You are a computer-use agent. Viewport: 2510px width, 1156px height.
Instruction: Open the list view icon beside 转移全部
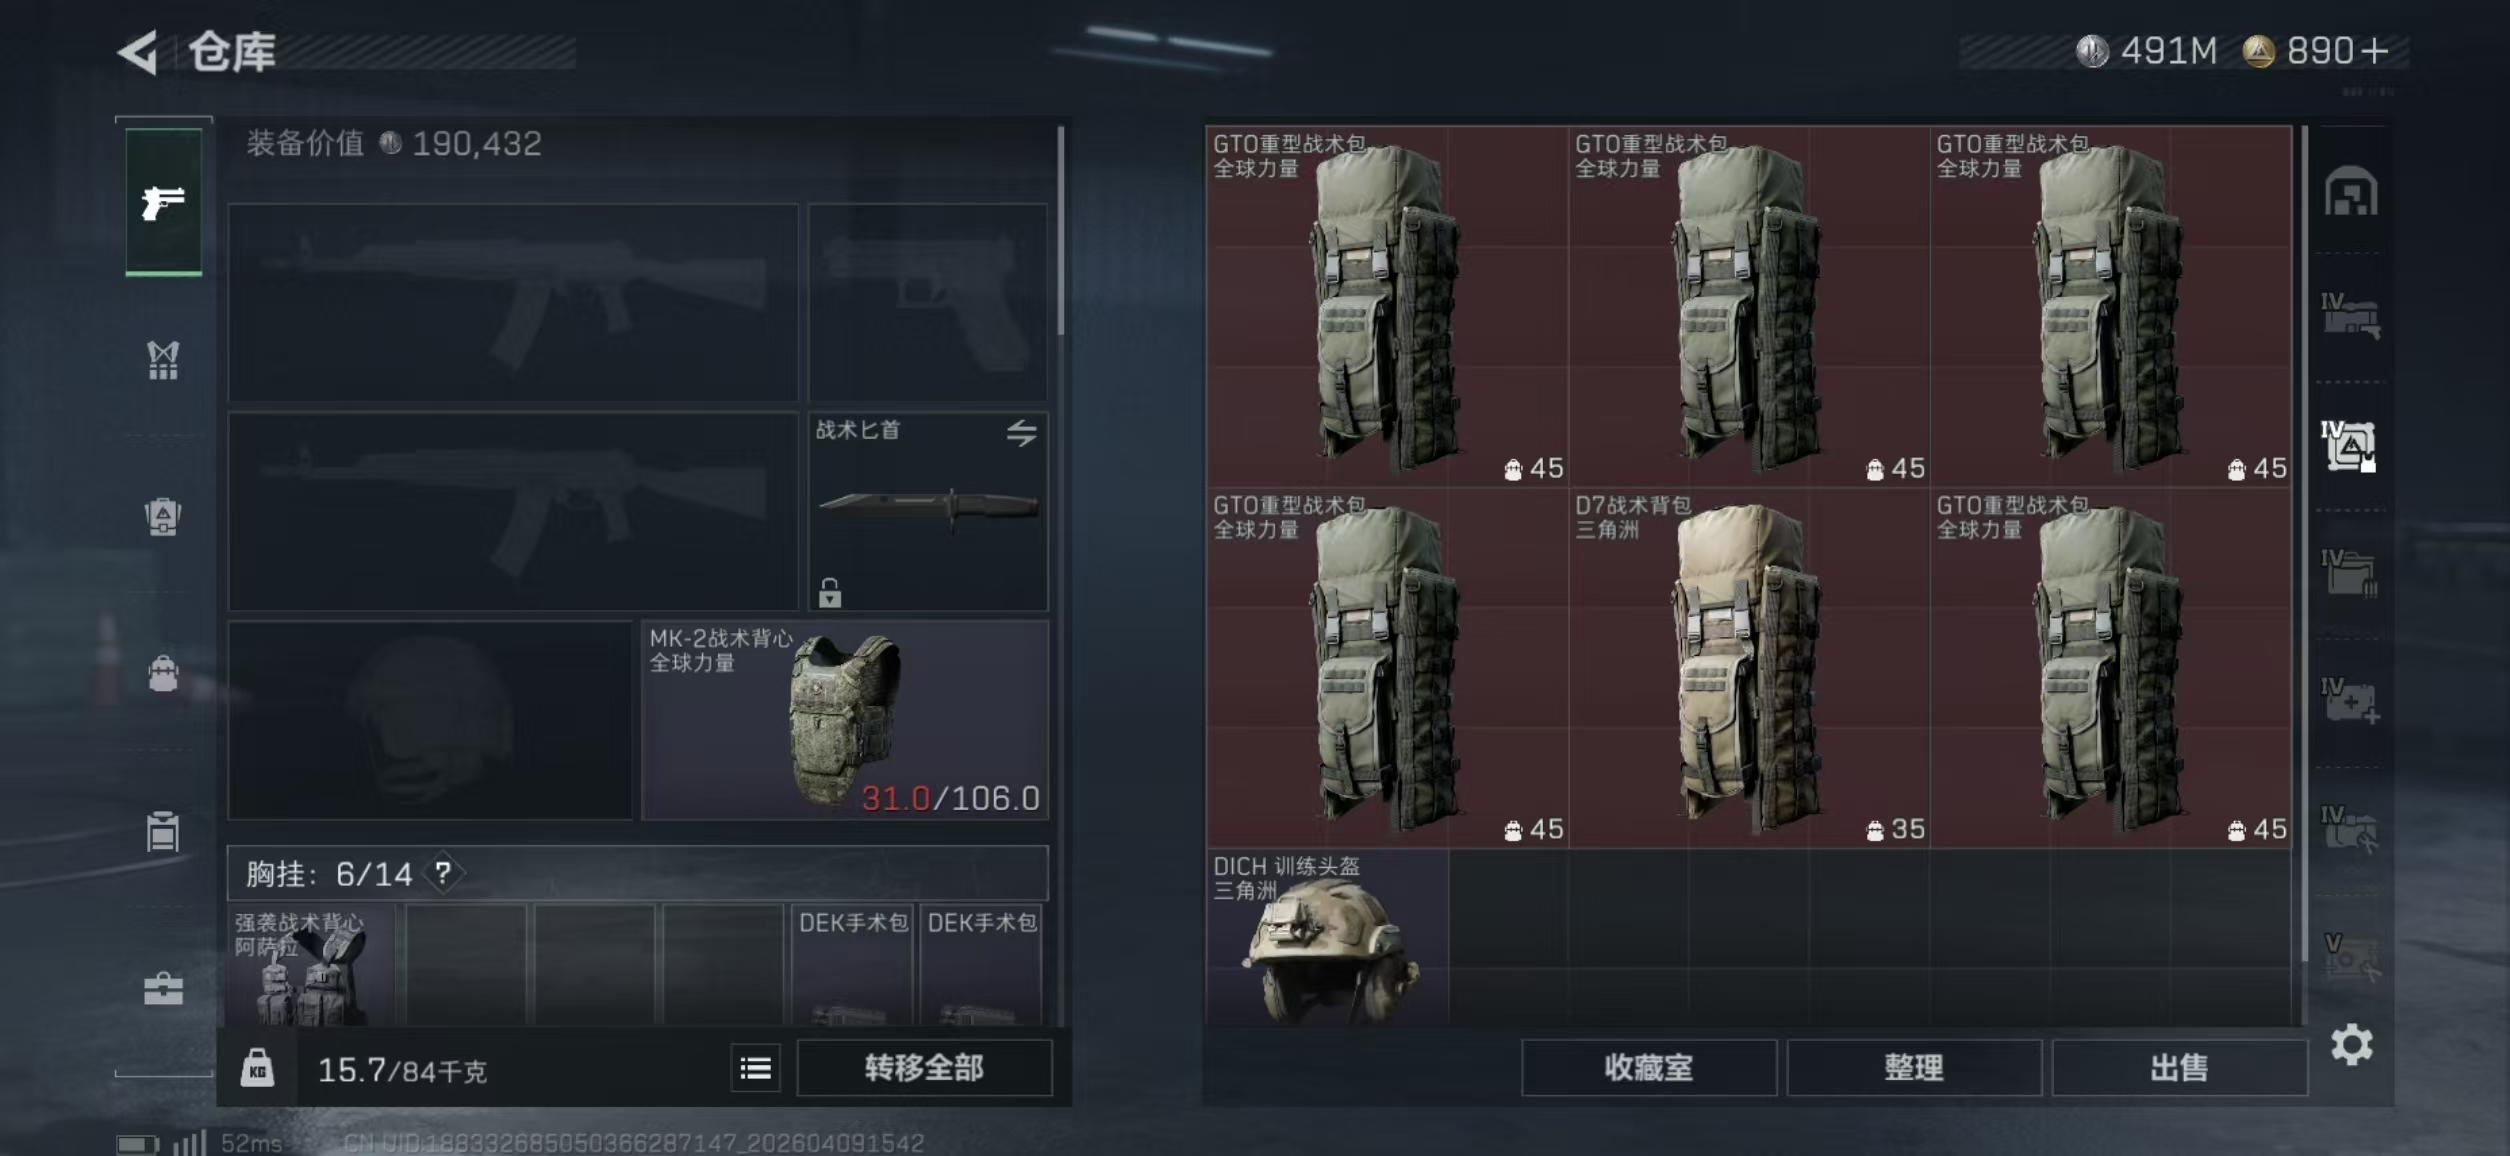click(x=755, y=1069)
